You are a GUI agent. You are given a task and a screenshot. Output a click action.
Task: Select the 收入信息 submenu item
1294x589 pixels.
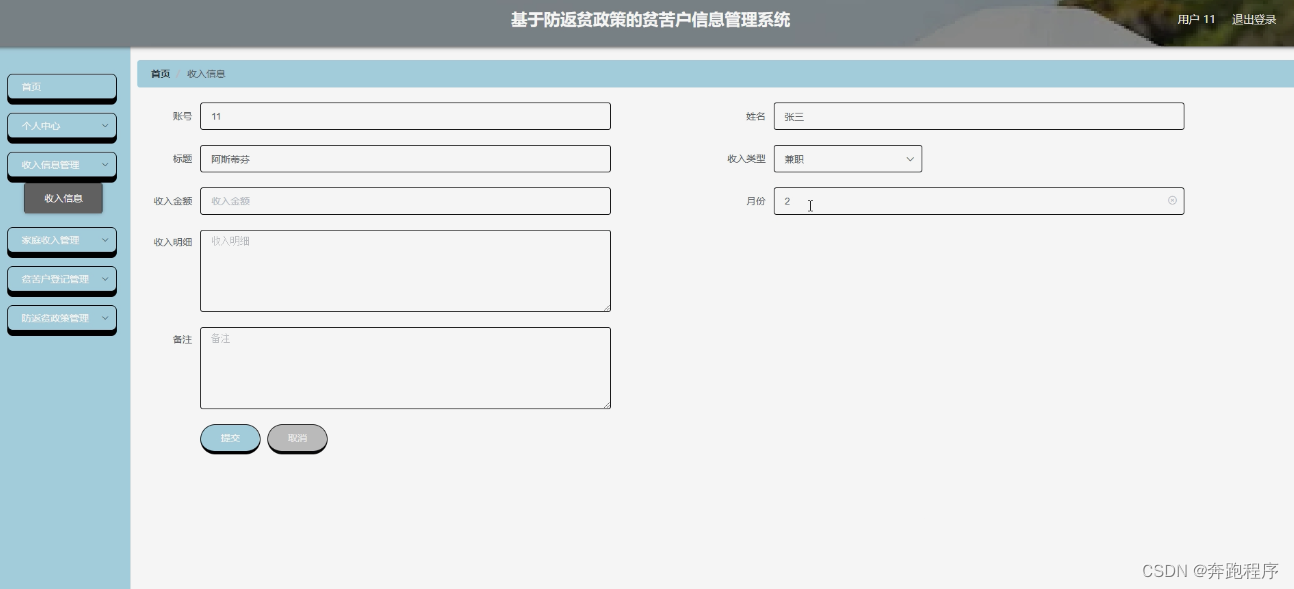64,198
